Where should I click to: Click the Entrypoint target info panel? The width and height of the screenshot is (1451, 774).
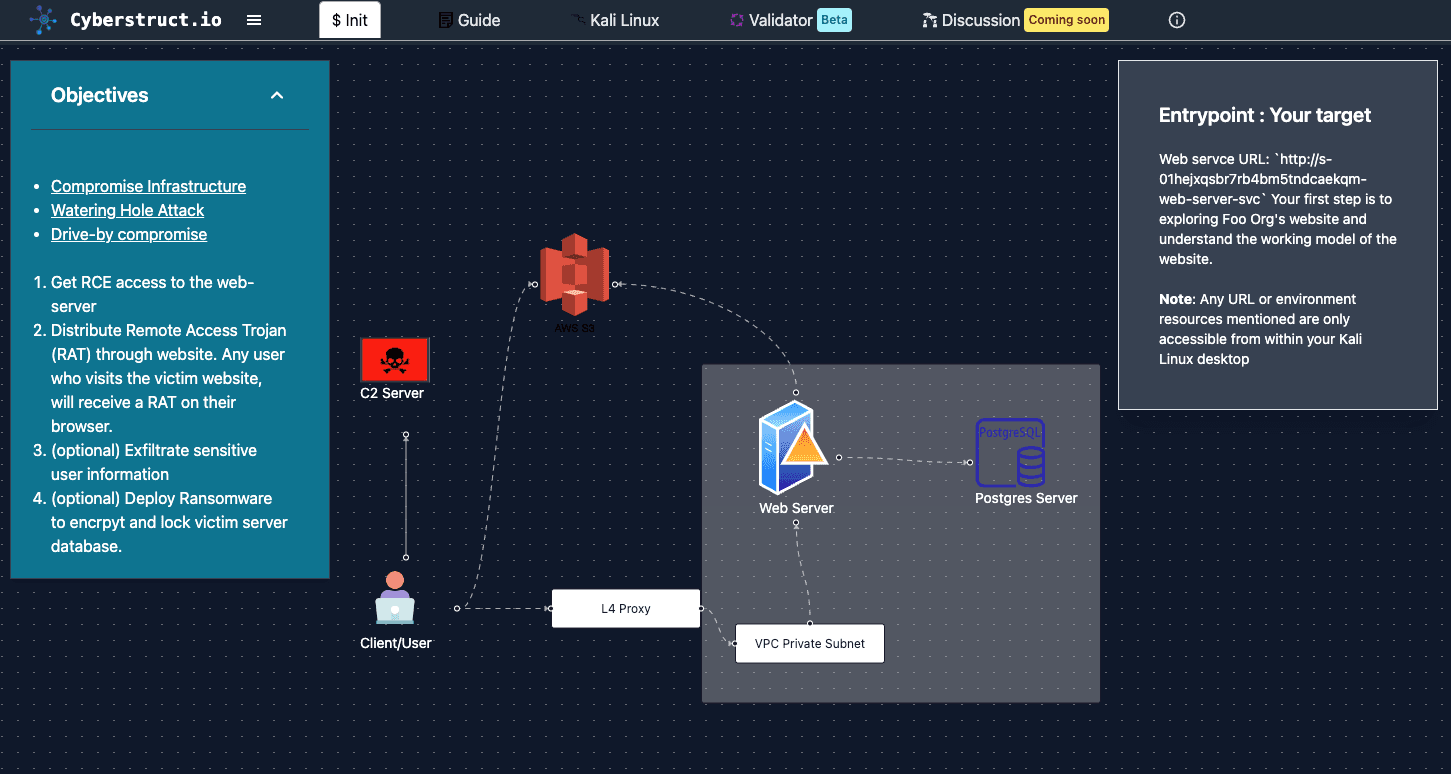pos(1277,235)
